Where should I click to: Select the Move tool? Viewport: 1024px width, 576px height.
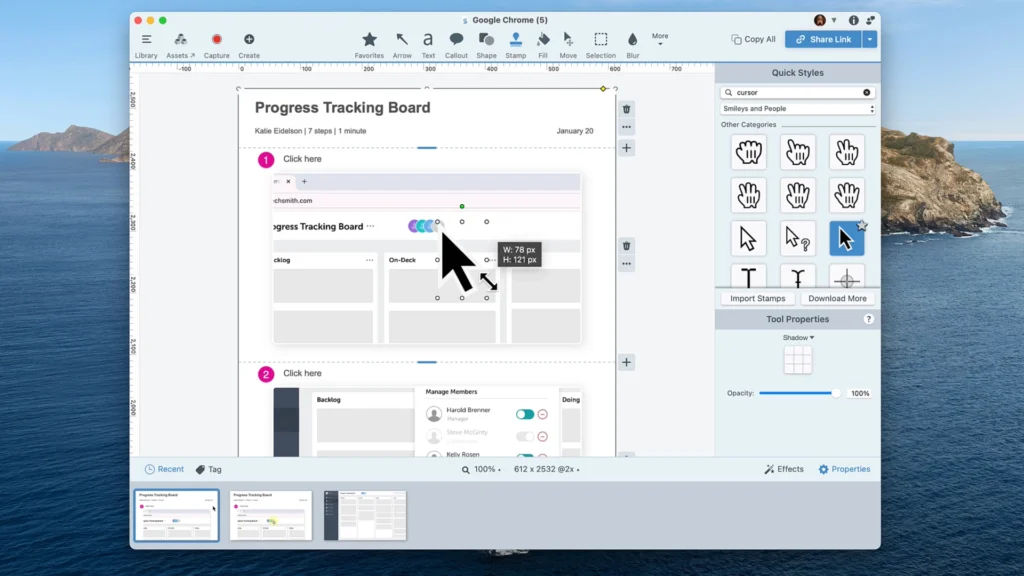click(568, 46)
